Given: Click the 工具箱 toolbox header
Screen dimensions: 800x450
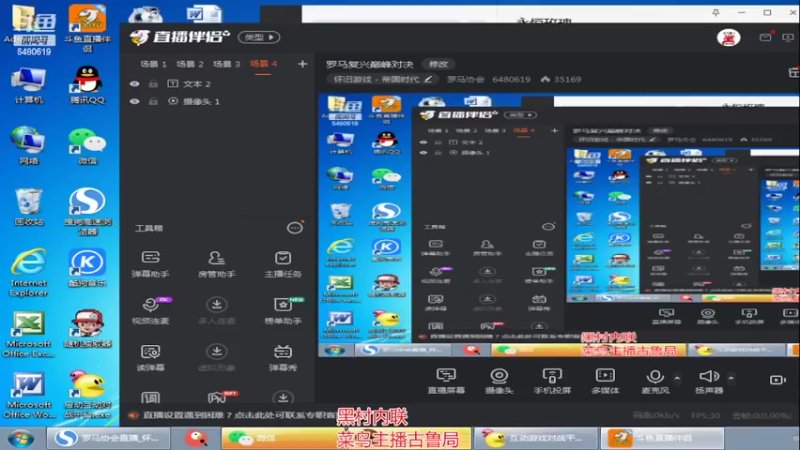Looking at the screenshot, I should pos(149,228).
